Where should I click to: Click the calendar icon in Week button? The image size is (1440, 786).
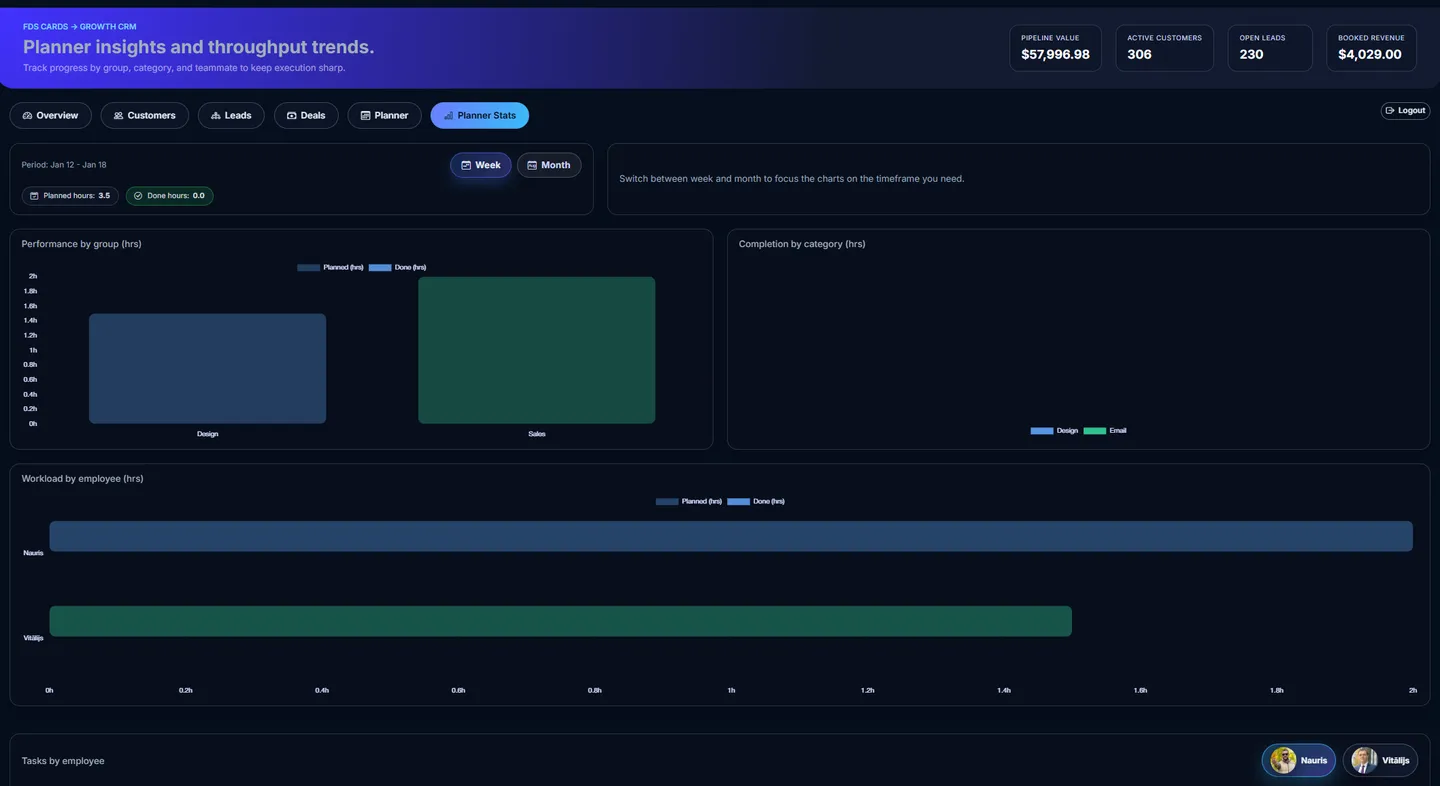coord(466,165)
